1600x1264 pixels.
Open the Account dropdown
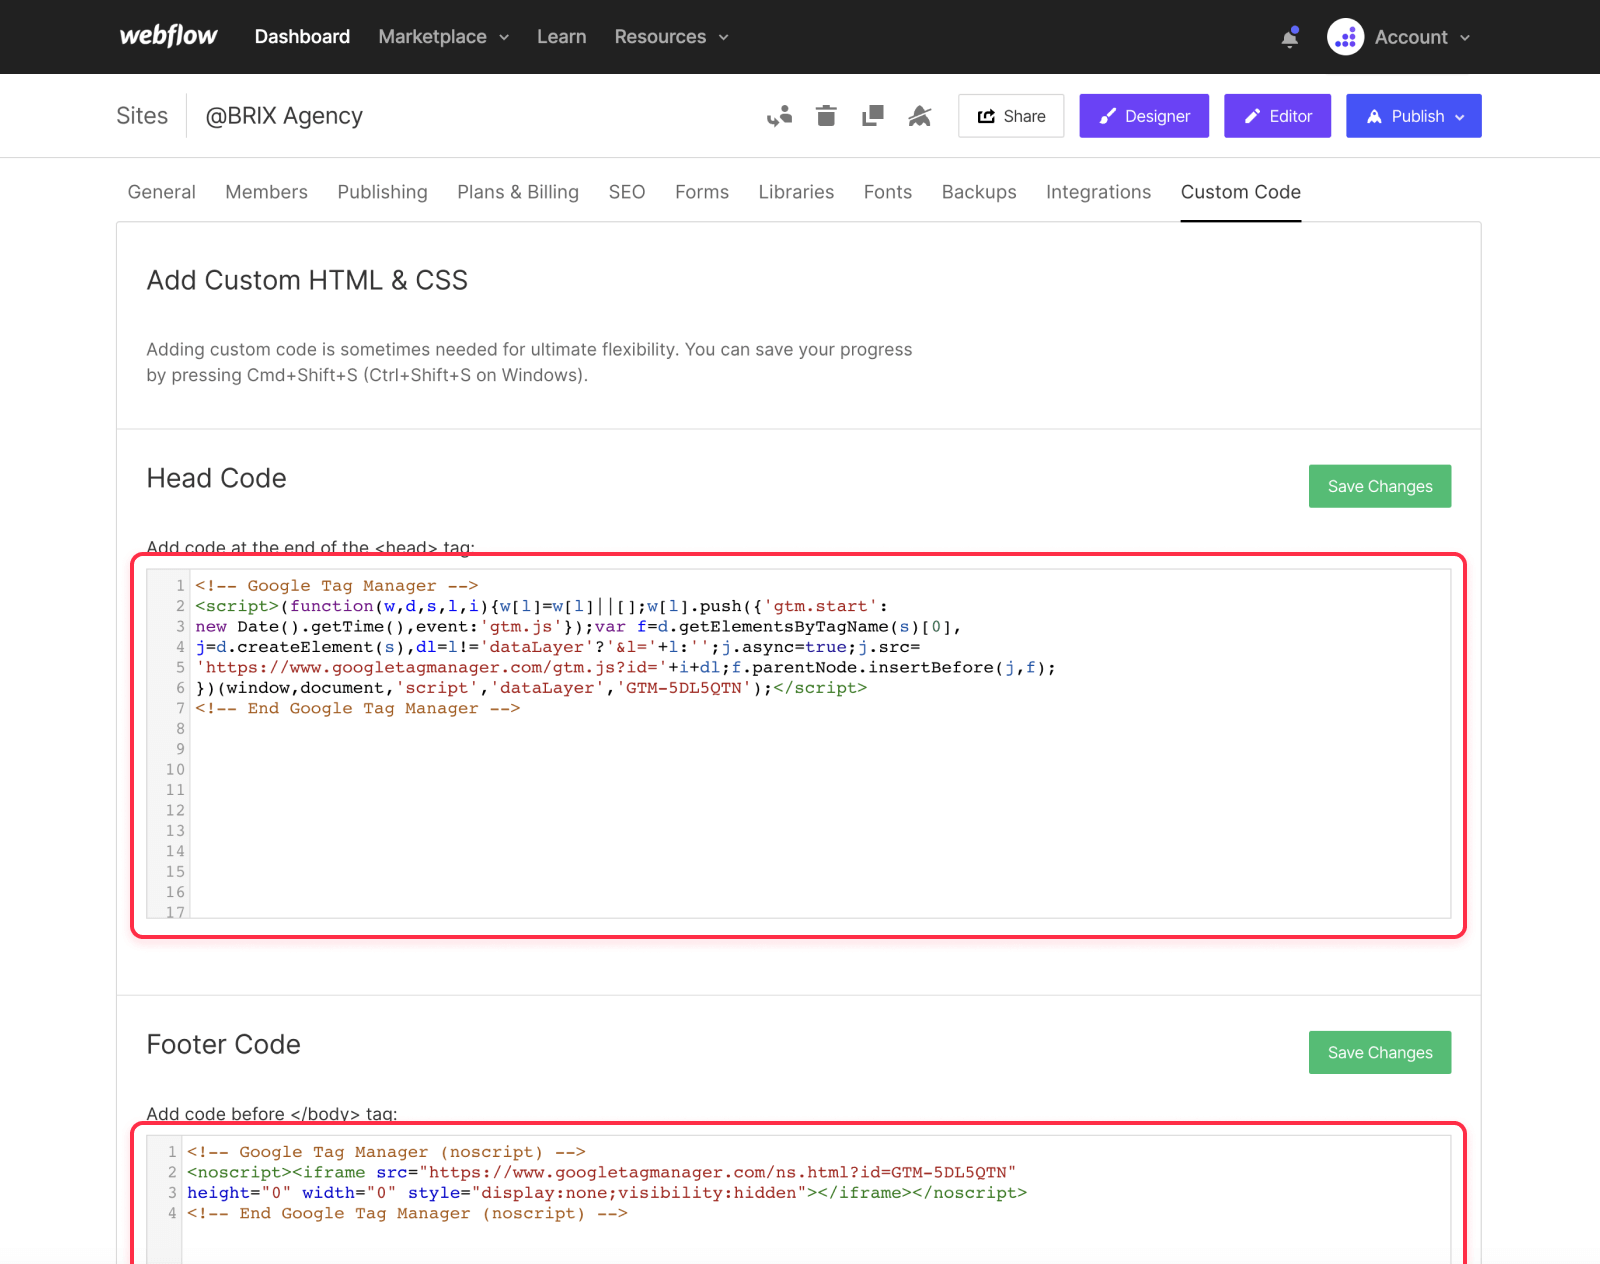coord(1422,37)
